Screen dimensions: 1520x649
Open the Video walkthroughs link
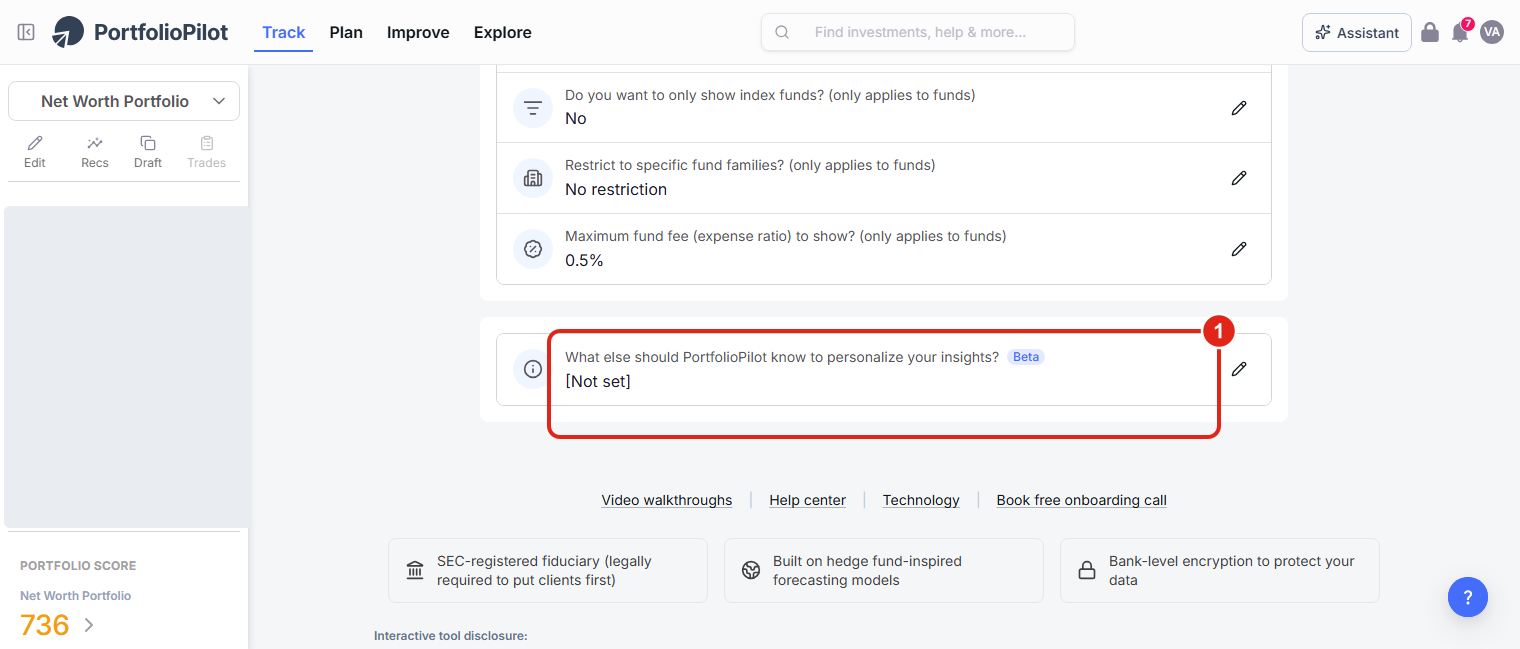pos(667,500)
